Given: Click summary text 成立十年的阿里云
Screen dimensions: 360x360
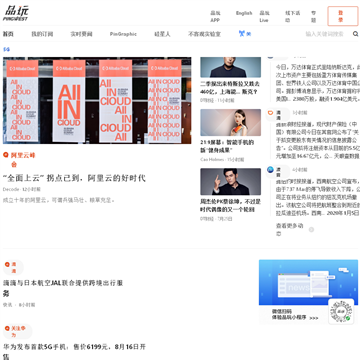Looking at the screenshot, I should [59, 200].
